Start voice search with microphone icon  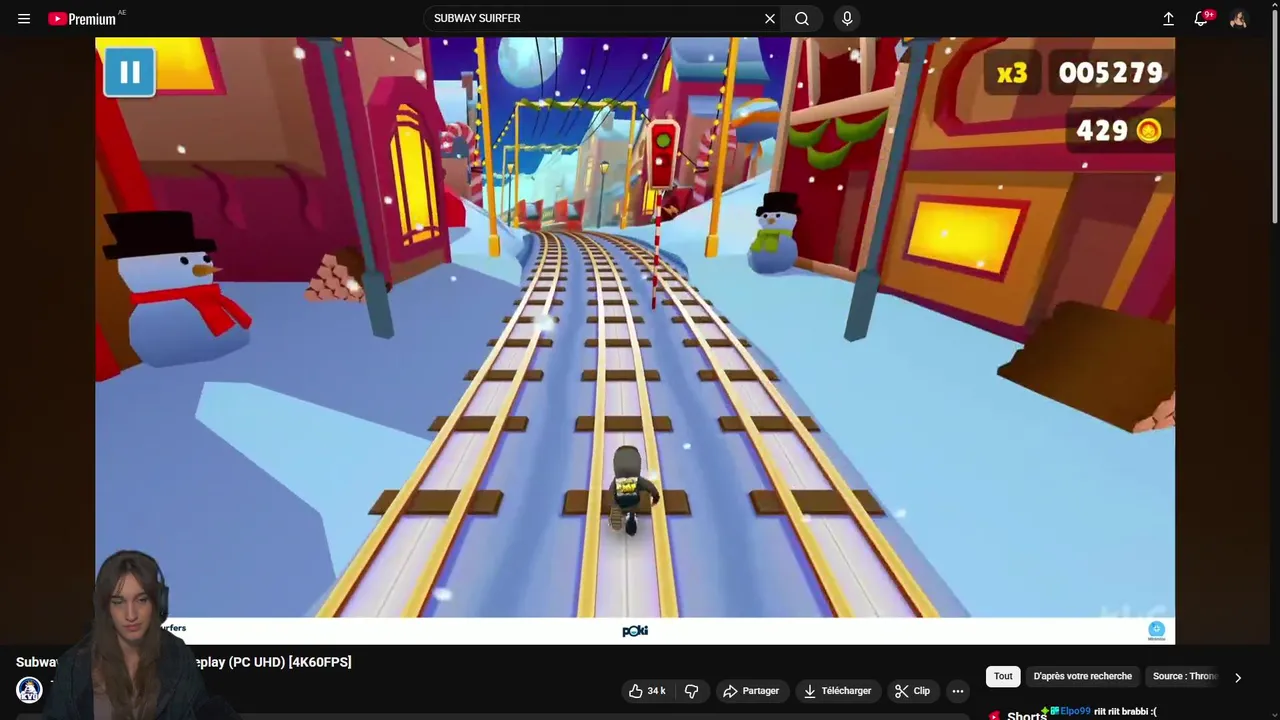[847, 18]
